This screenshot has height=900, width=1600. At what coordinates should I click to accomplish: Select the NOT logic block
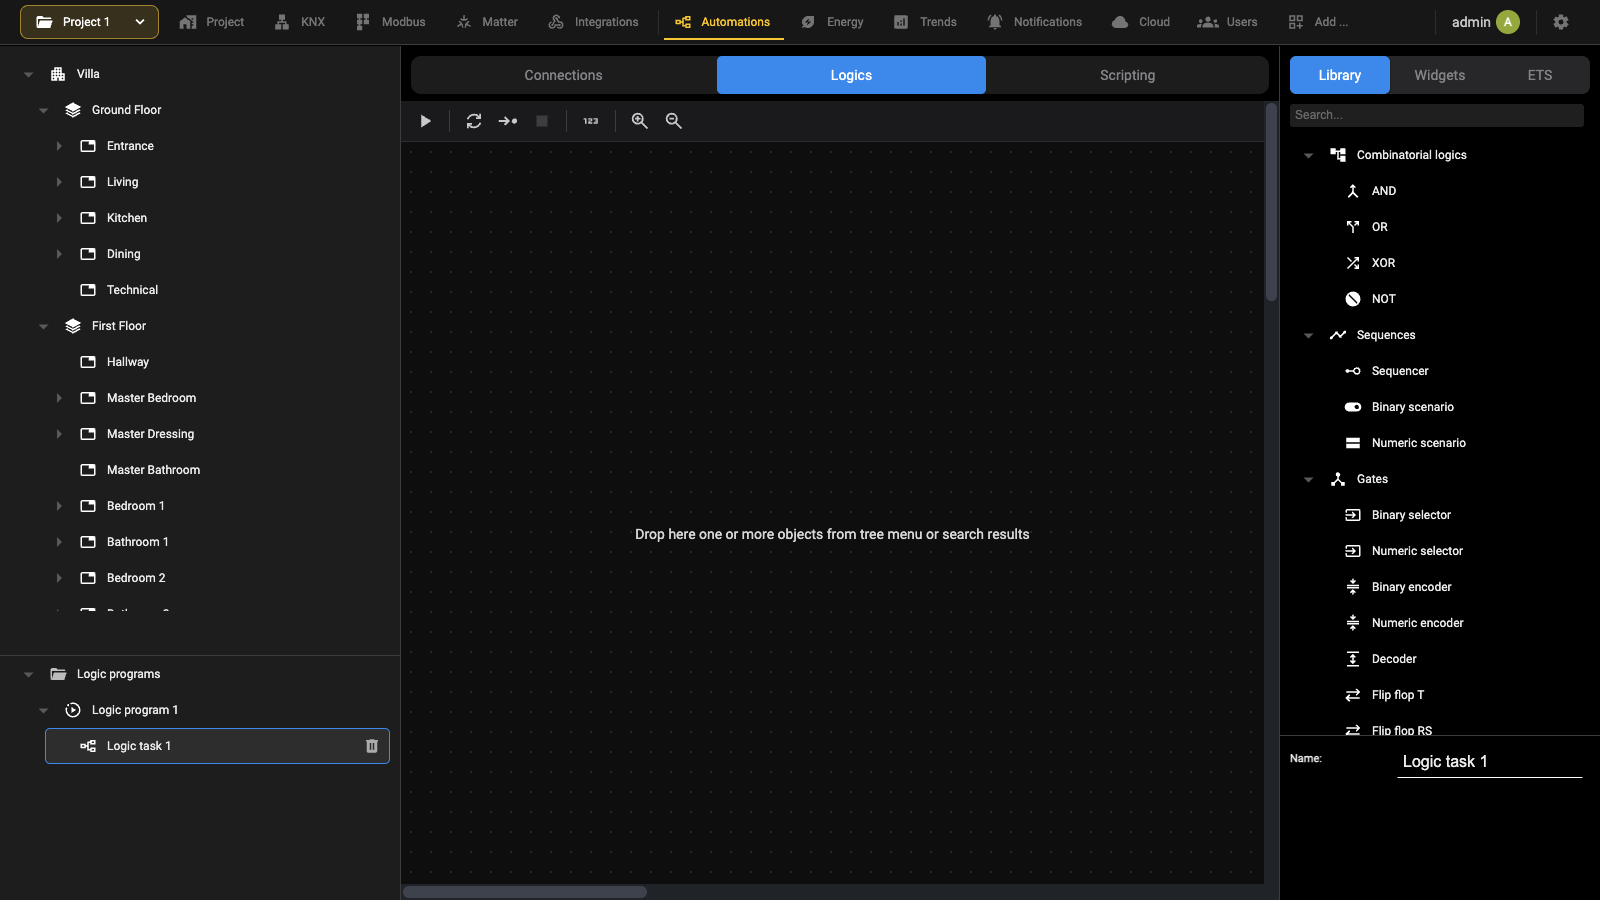[1384, 299]
